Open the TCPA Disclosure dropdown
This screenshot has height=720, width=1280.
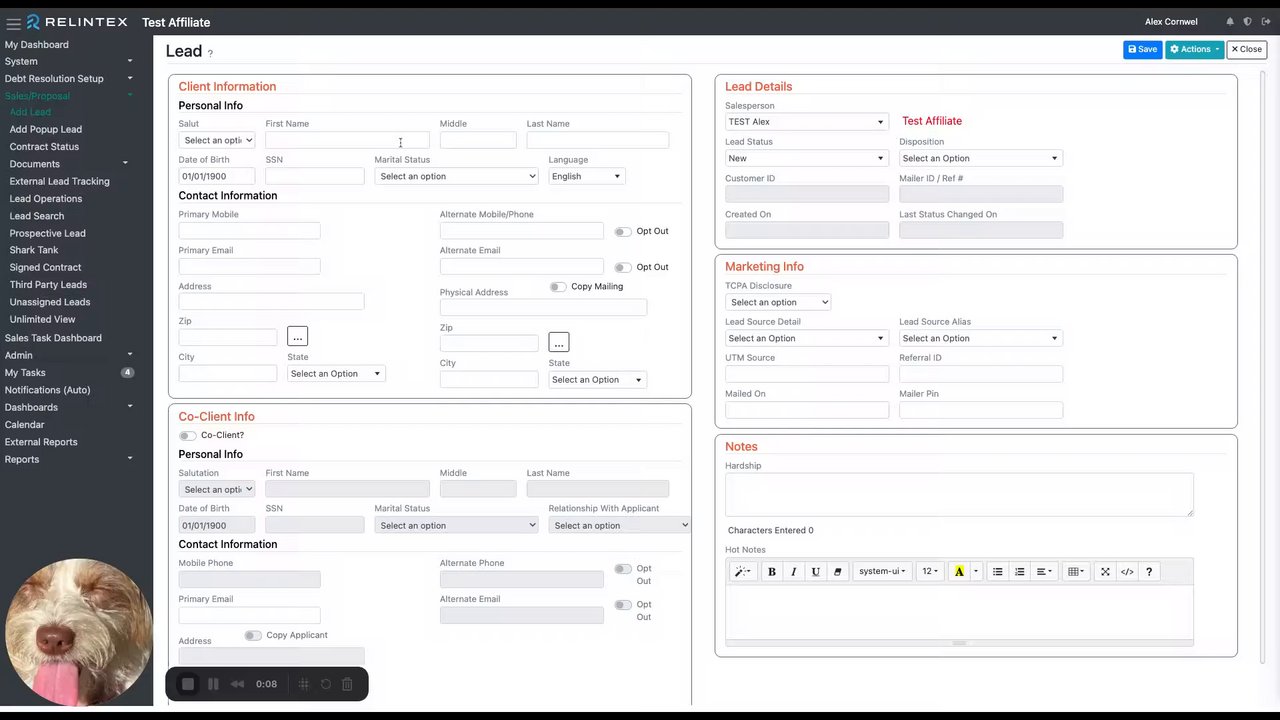[x=778, y=302]
